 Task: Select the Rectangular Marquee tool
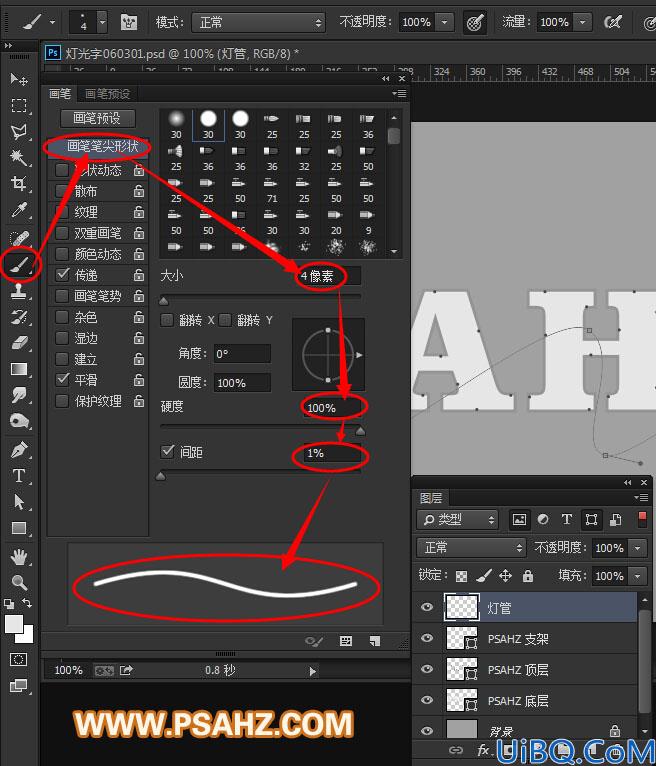19,105
